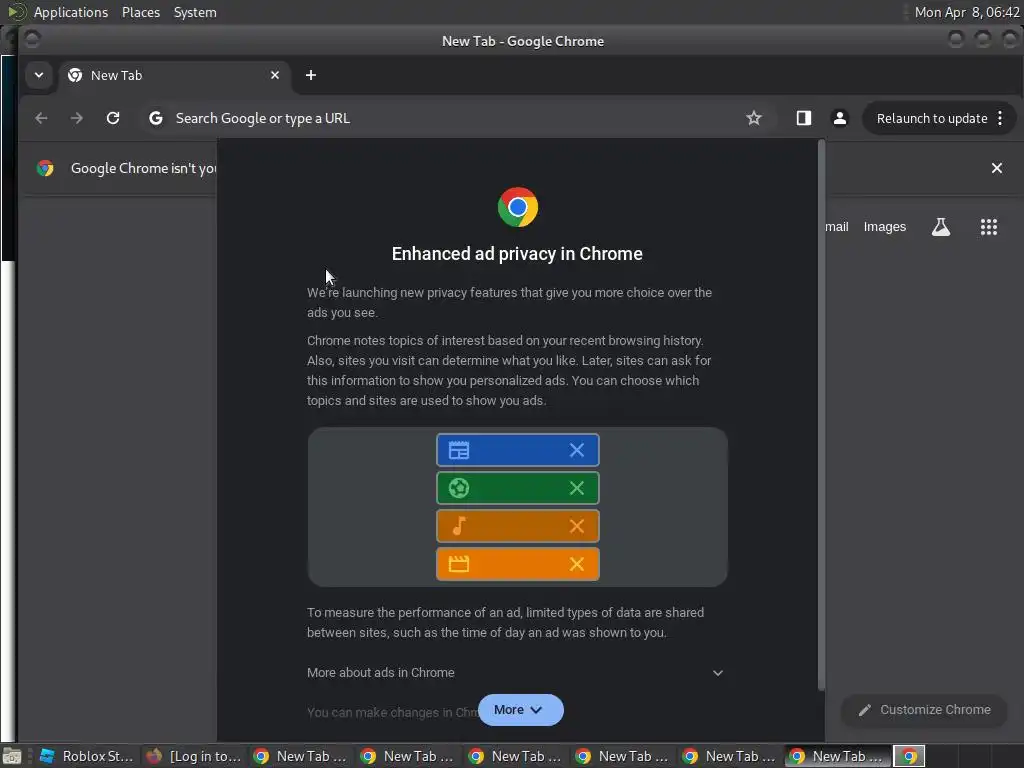
Task: Close the New Tab tab
Action: (x=275, y=75)
